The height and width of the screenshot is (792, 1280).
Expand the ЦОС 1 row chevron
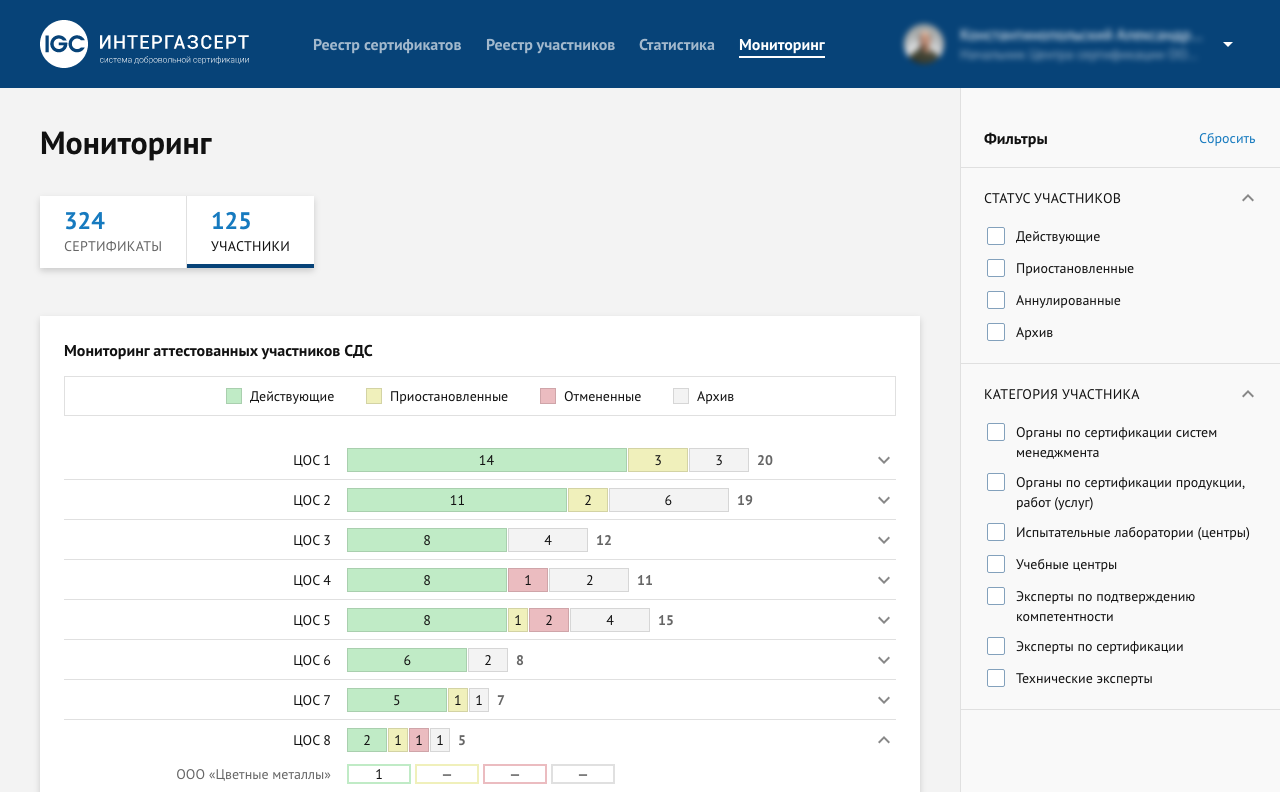[x=883, y=460]
